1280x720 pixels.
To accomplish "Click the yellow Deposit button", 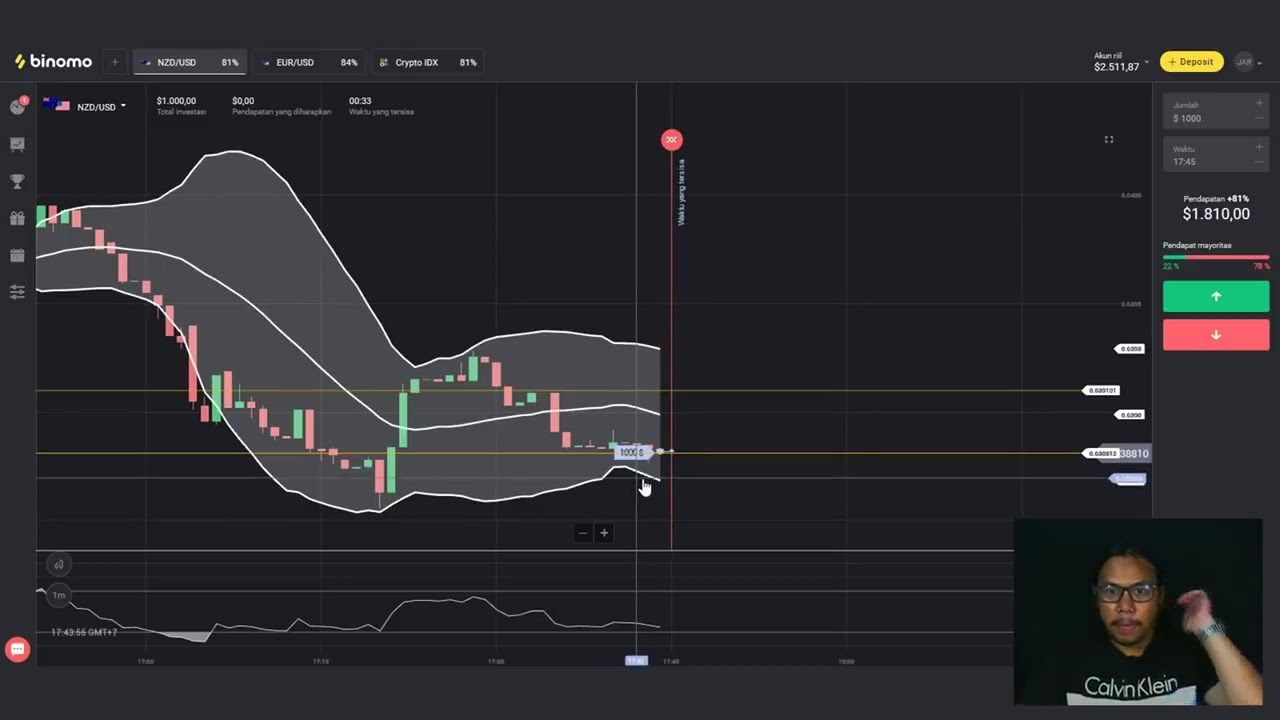I will tap(1191, 62).
